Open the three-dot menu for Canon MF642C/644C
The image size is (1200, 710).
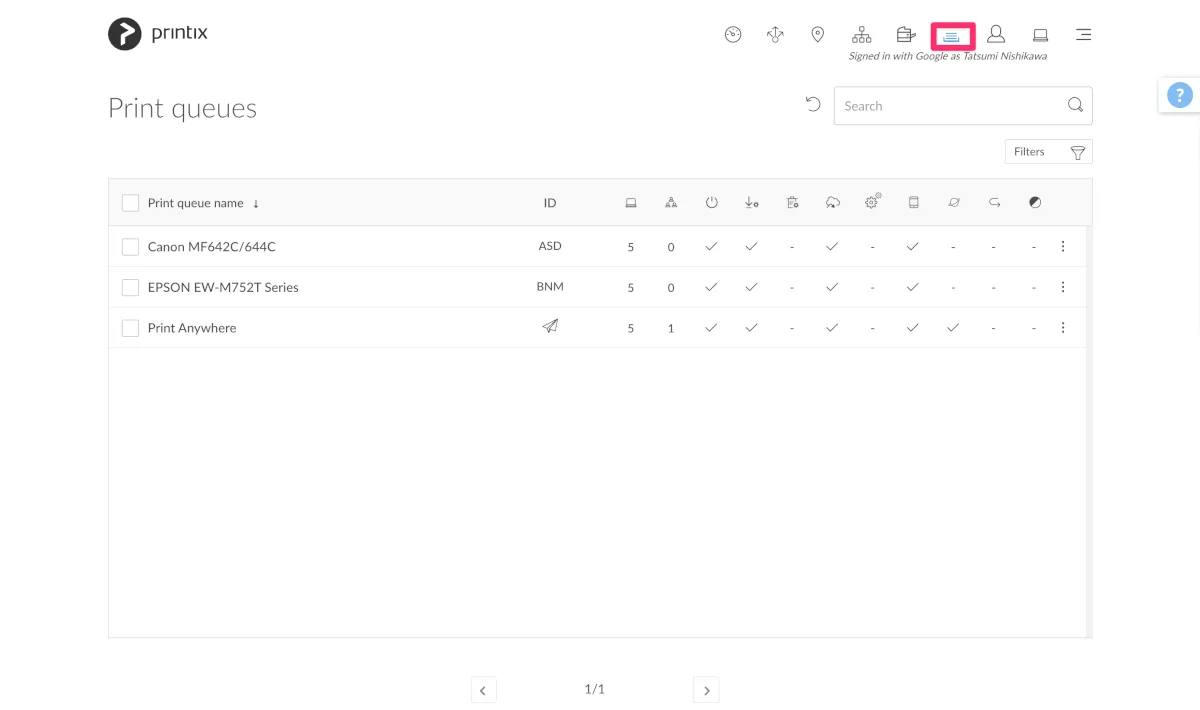pos(1063,246)
